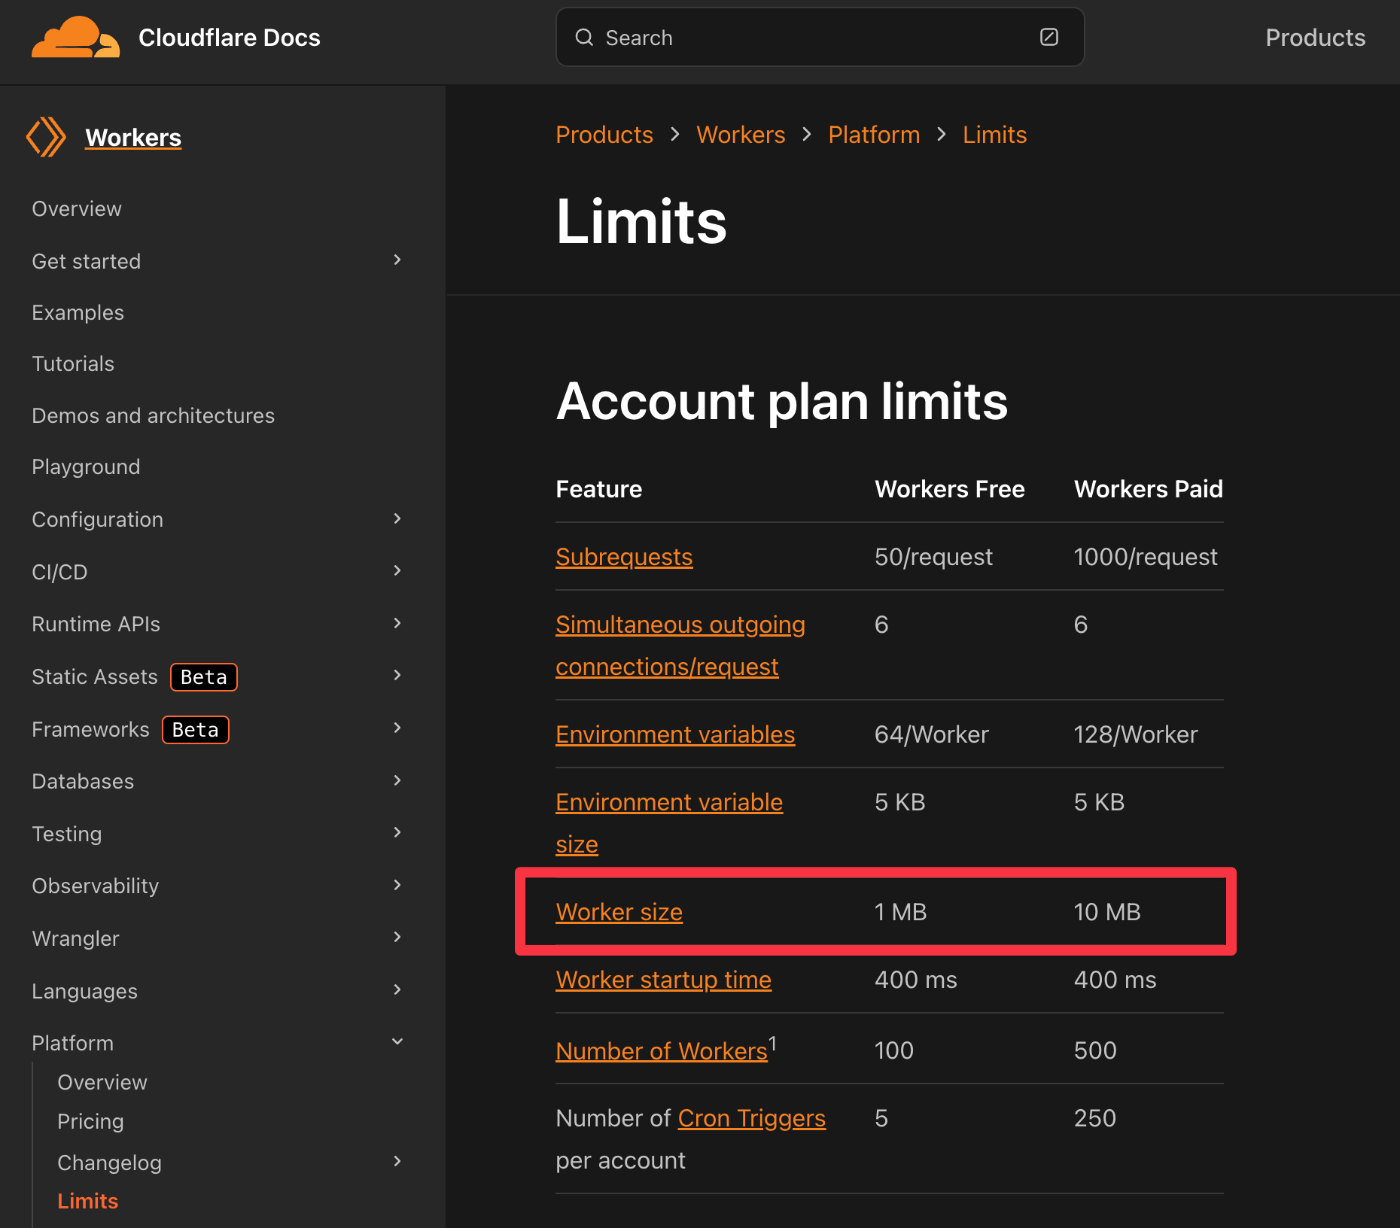
Task: Expand the Wrangler section chevron
Action: pyautogui.click(x=397, y=937)
